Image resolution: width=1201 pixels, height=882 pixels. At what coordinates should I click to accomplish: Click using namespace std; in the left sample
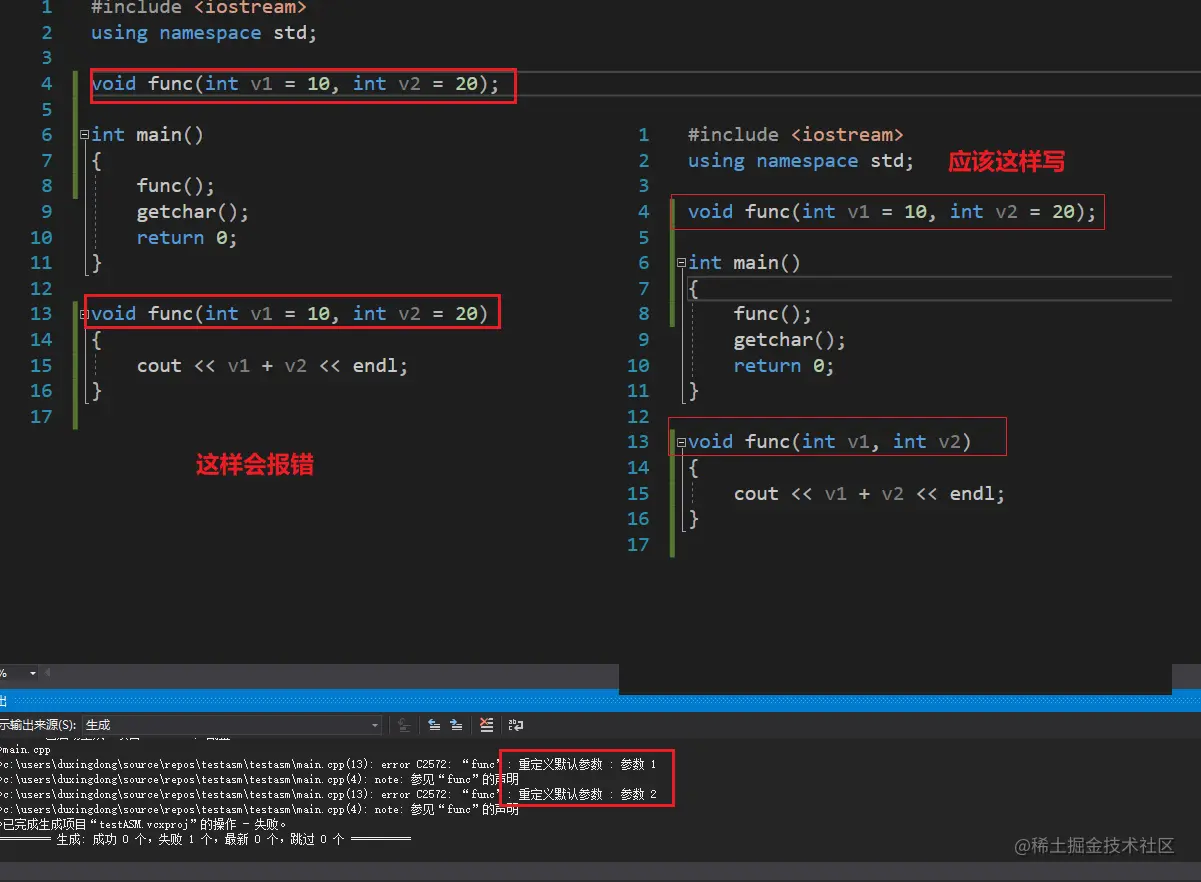coord(204,33)
